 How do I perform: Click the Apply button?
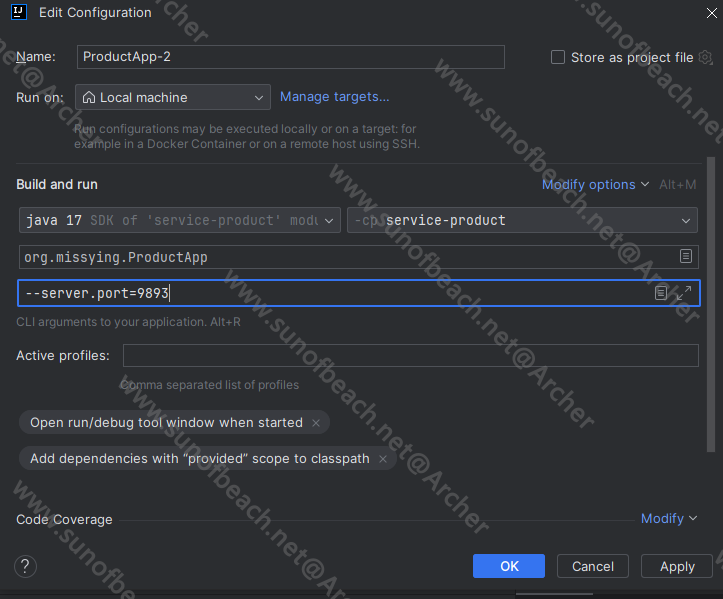(x=677, y=566)
